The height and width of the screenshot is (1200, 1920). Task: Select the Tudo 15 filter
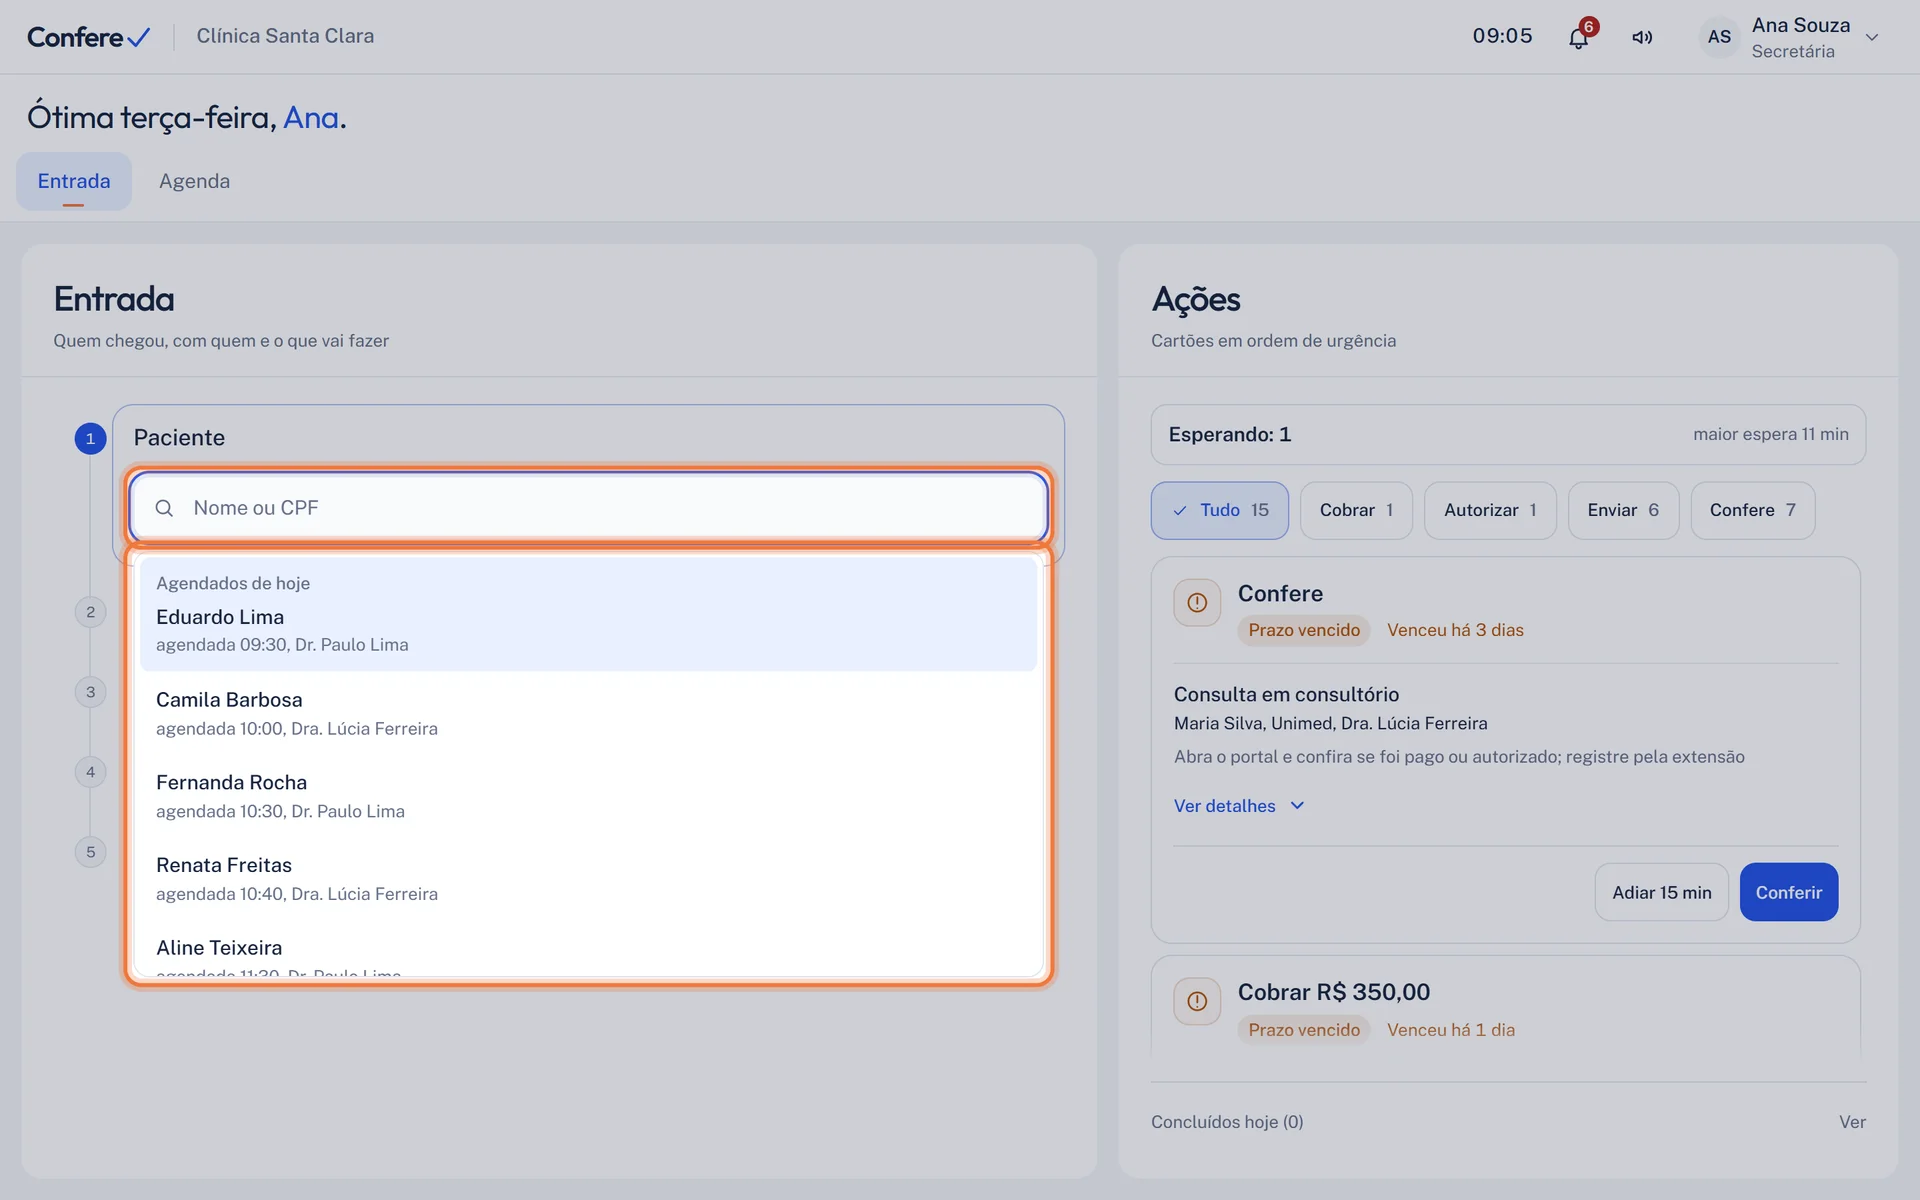click(1220, 510)
